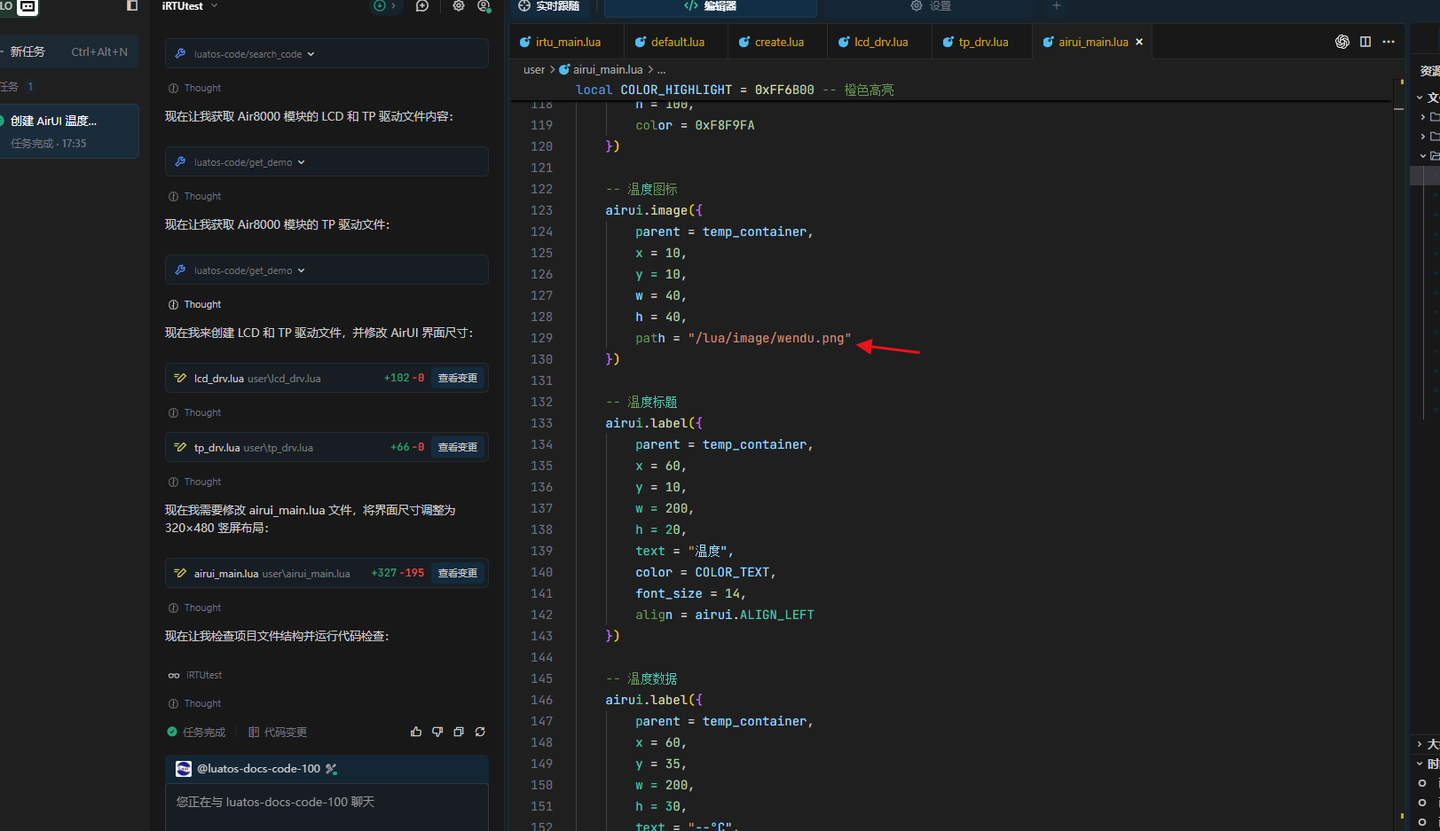1440x831 pixels.
Task: Open editor more actions ellipsis
Action: (x=1388, y=42)
